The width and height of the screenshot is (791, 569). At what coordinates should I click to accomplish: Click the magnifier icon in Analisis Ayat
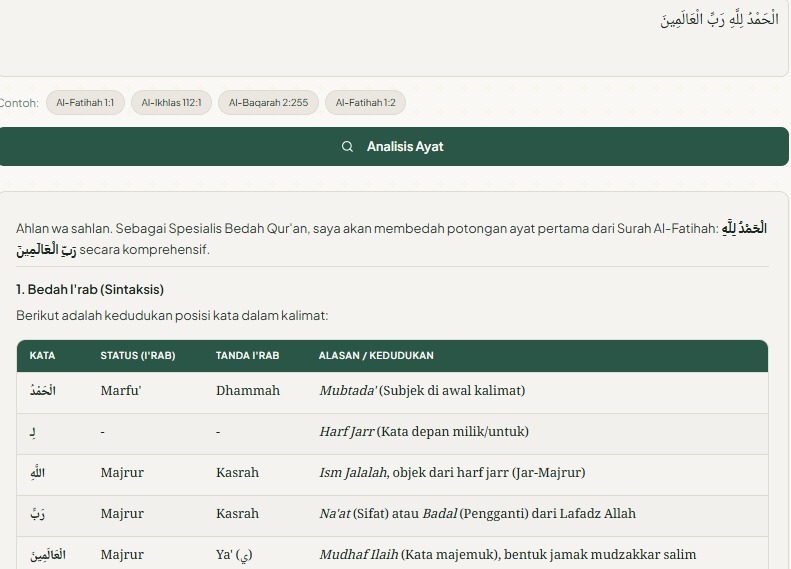(348, 147)
